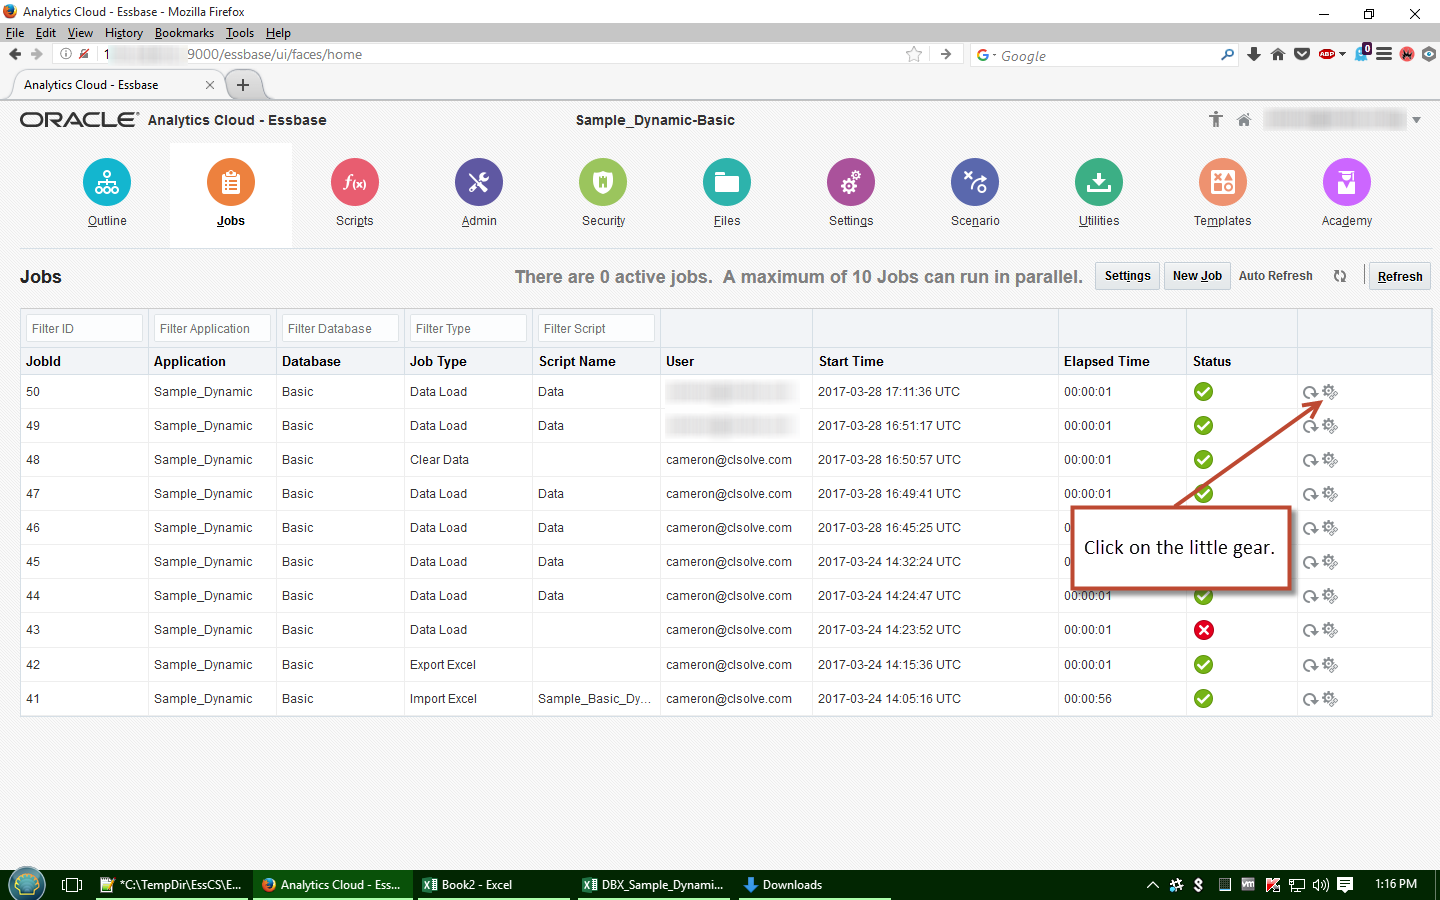The image size is (1440, 900).
Task: Click the "Sample_Basic_Dy..." script name cell
Action: 594,699
